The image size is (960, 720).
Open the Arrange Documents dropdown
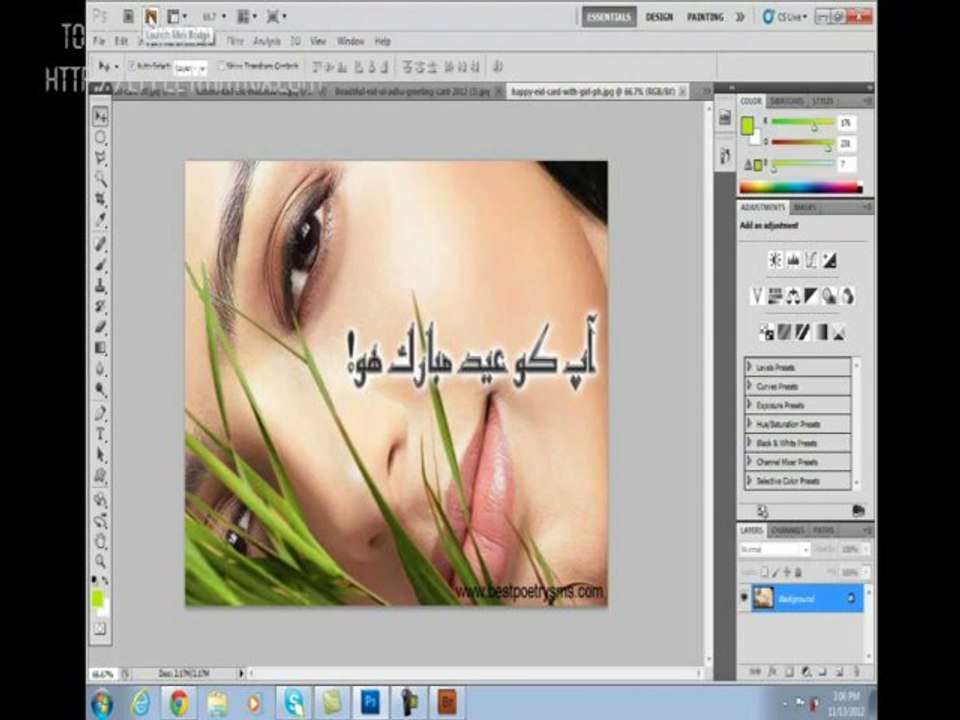pos(246,17)
